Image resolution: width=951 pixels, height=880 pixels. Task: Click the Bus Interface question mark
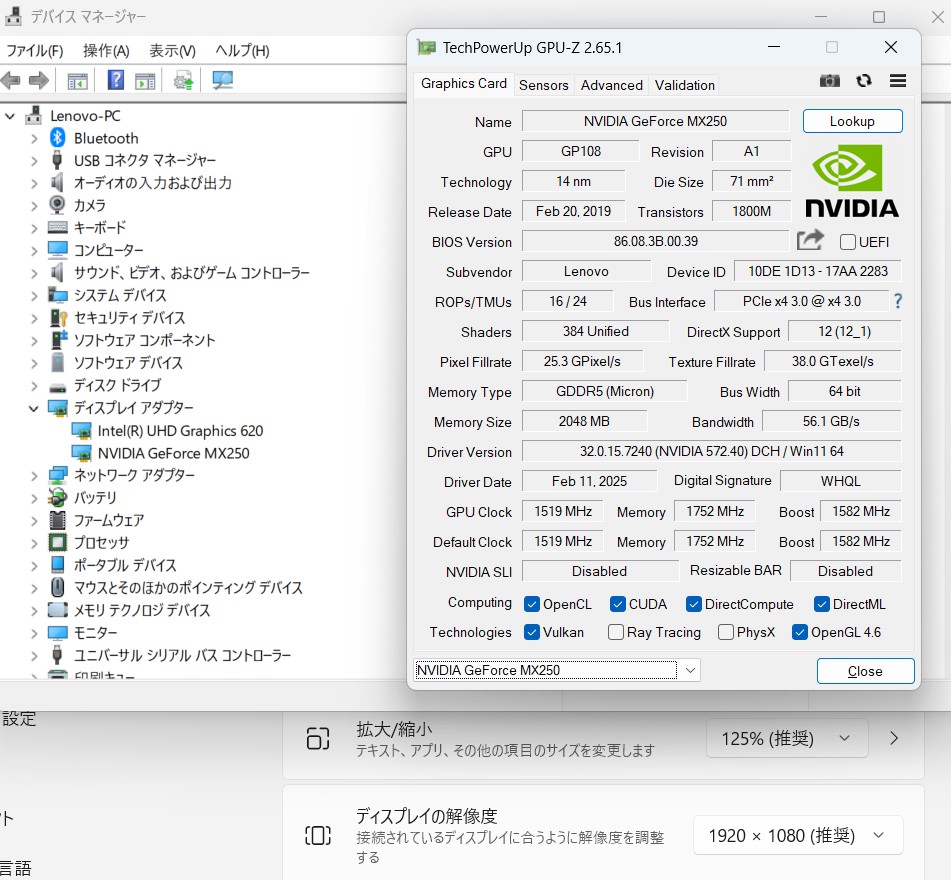(x=898, y=301)
